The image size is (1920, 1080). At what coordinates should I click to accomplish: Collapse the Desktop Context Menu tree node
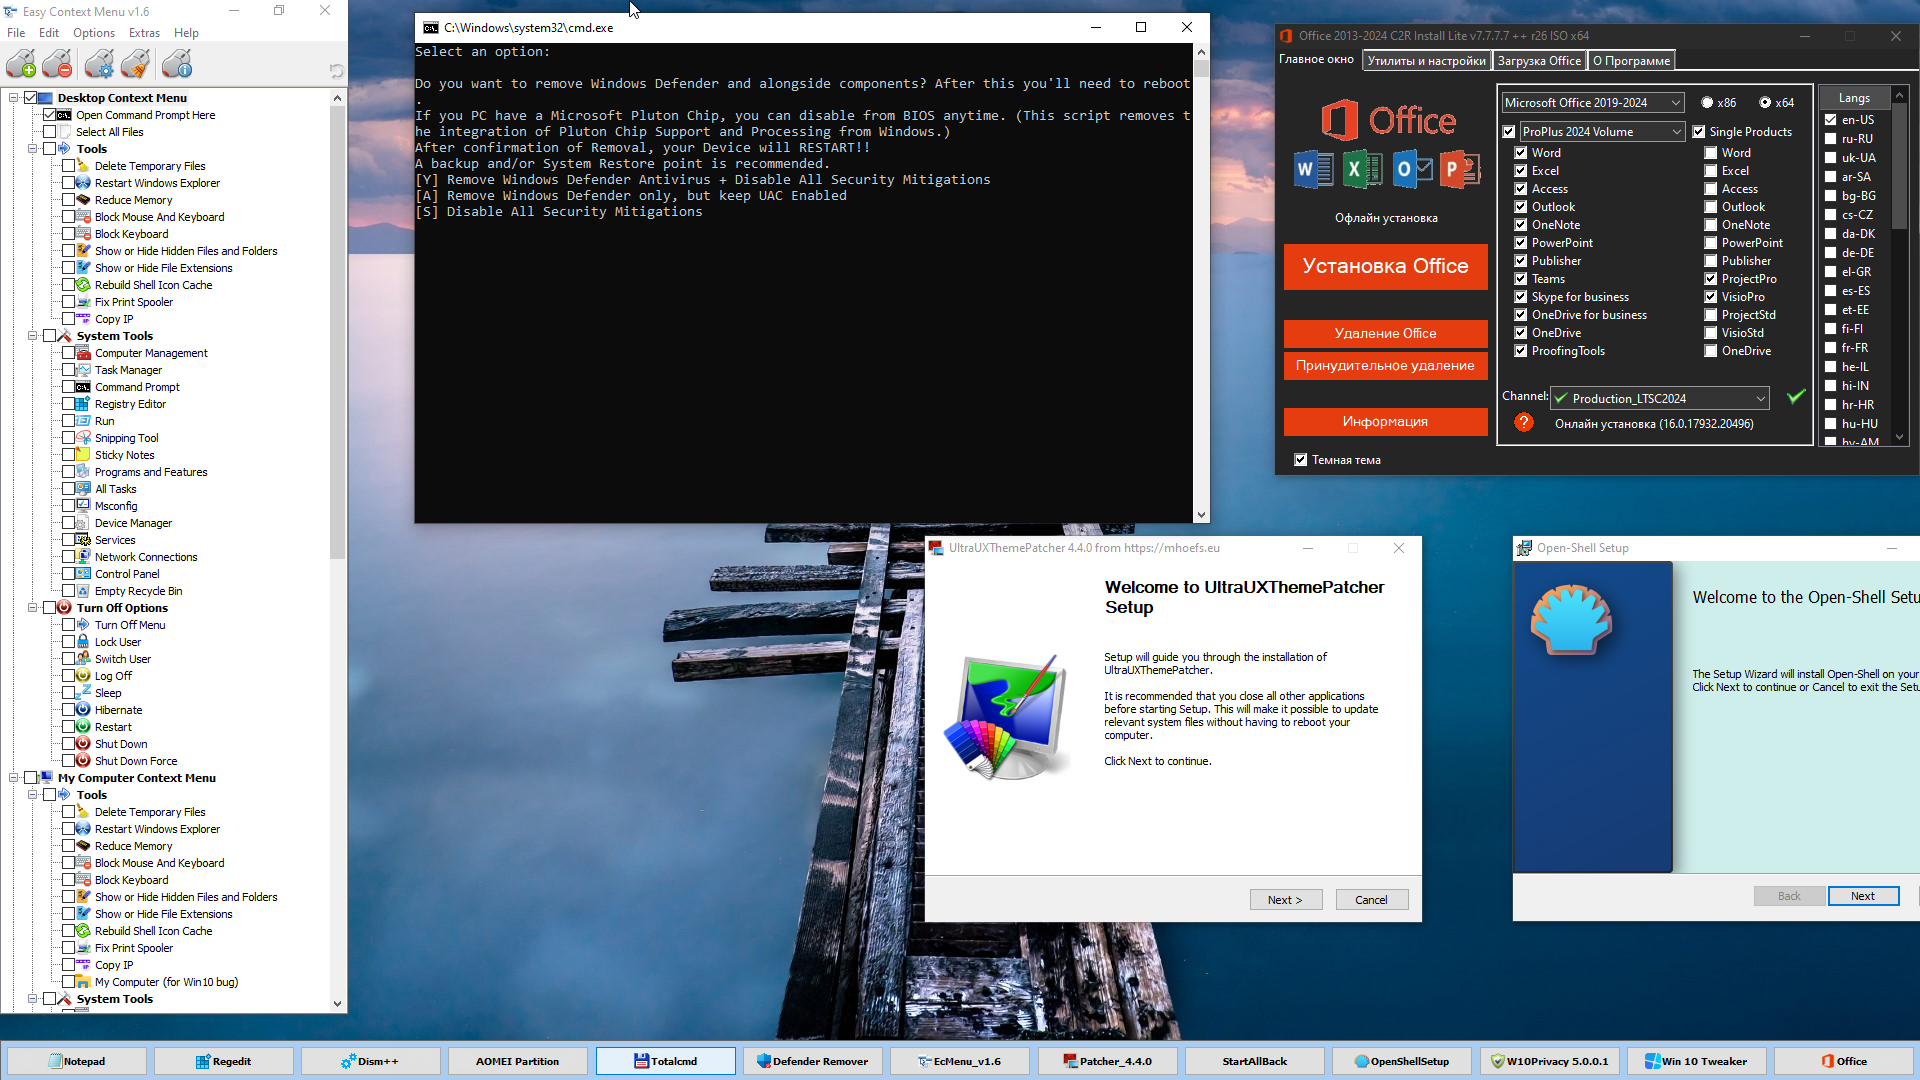pyautogui.click(x=14, y=98)
